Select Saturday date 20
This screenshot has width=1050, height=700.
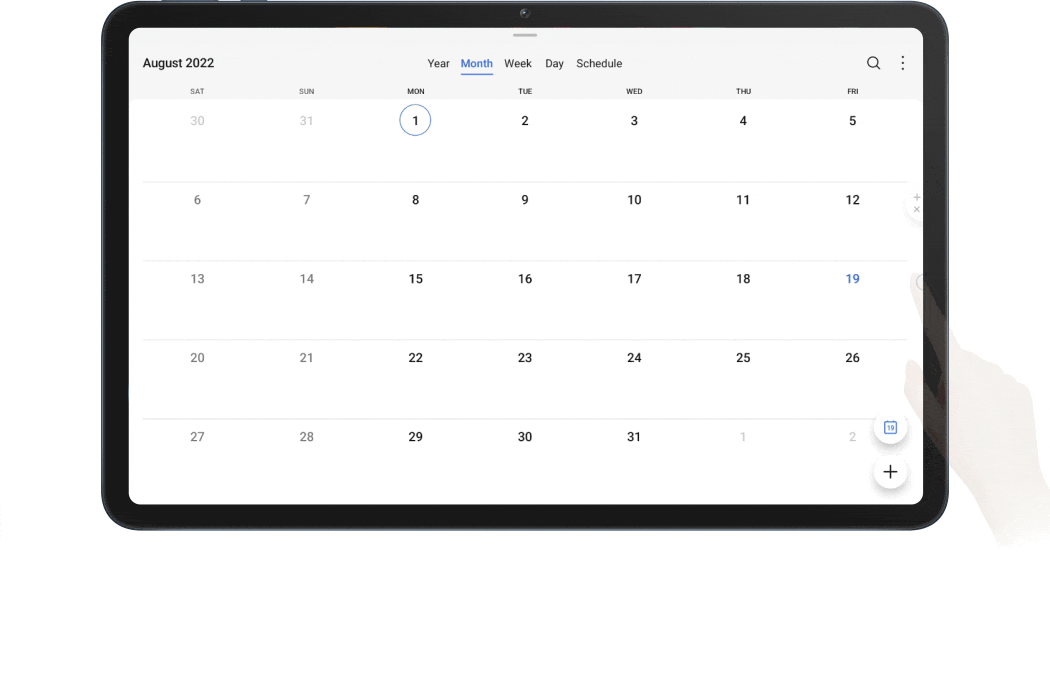[197, 358]
